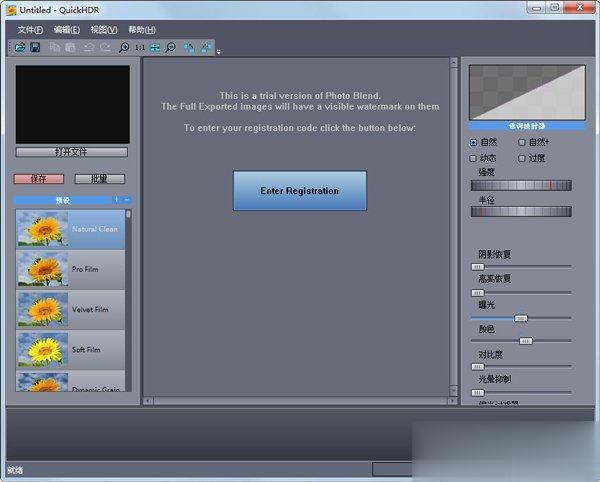Open the 视图(V) menu

click(x=104, y=30)
